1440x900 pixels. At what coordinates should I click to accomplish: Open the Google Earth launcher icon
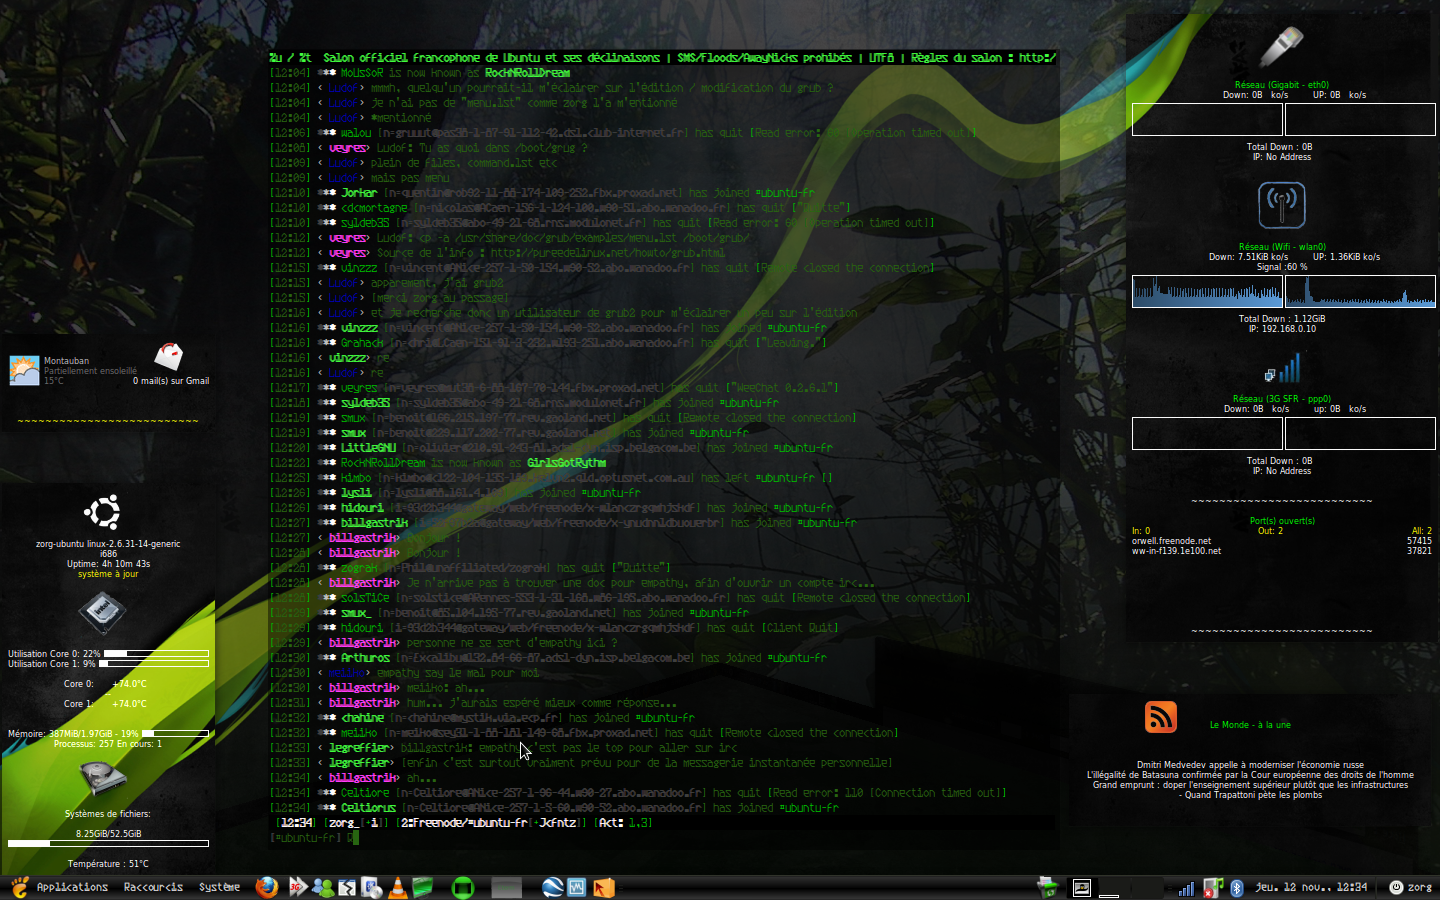click(551, 887)
